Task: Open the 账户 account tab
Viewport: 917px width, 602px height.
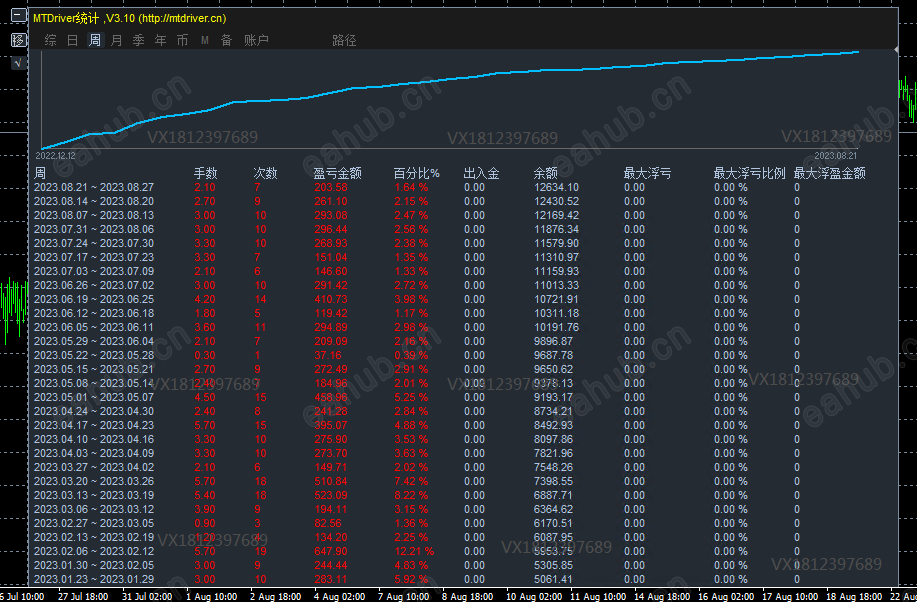Action: (x=256, y=40)
